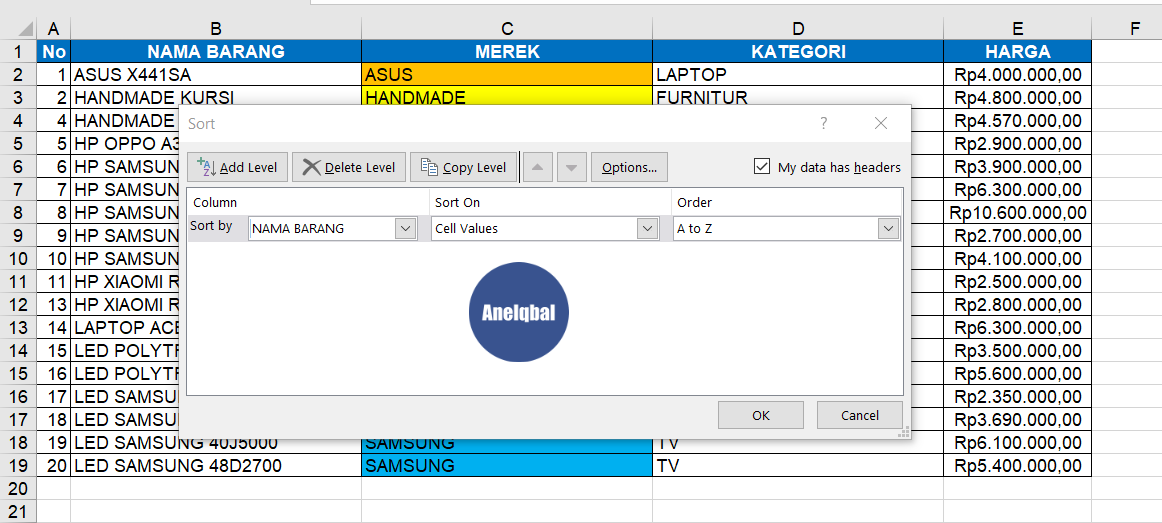The image size is (1162, 523).
Task: Select price Rp4.570.000,00 cell
Action: (1017, 120)
